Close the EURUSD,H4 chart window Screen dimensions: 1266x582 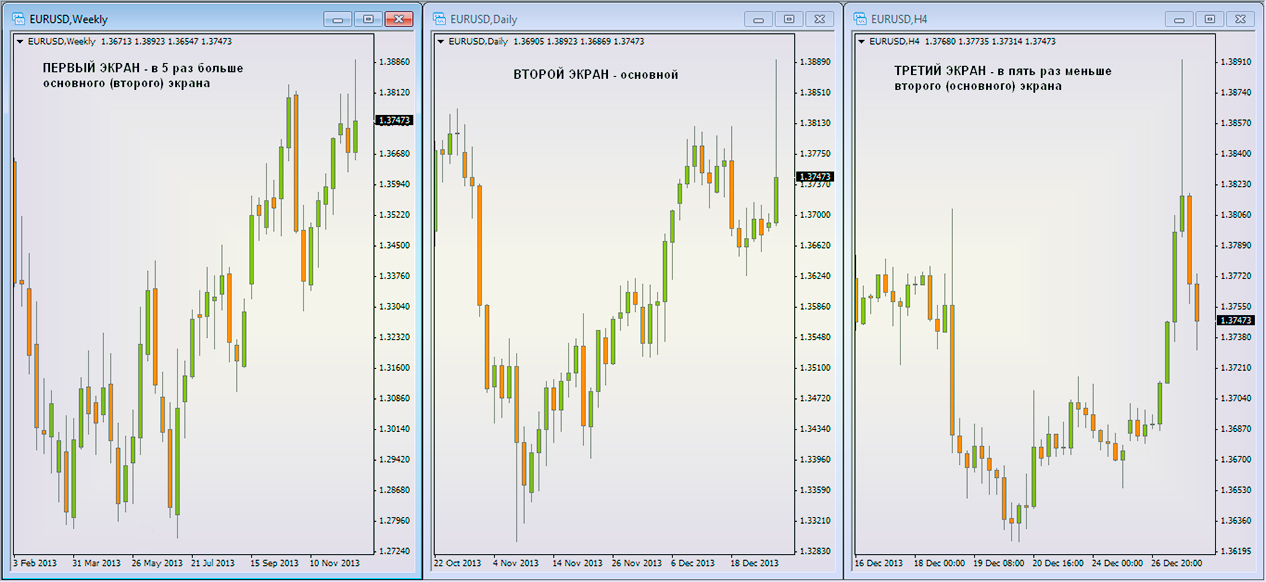point(1239,19)
